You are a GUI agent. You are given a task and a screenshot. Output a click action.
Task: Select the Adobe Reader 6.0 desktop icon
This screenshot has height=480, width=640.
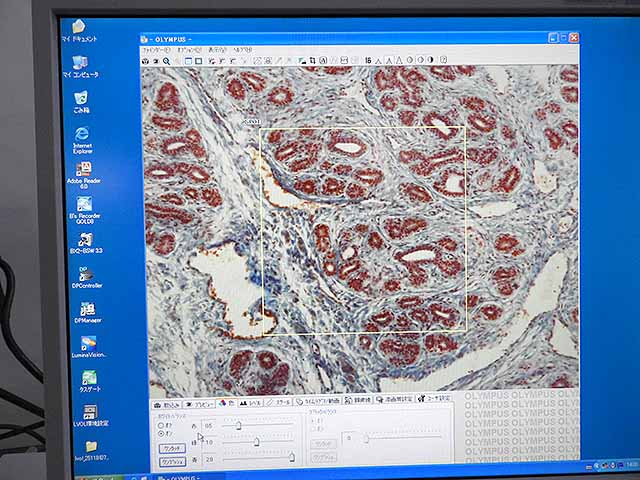84,175
